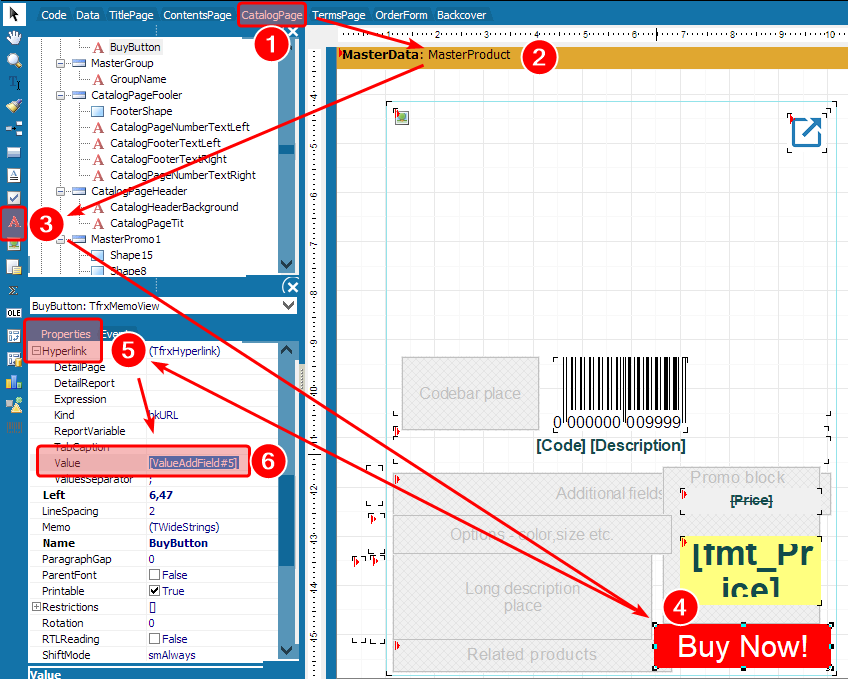Open the BuyButton object selector dropdown
Screen dimensions: 848x679
coord(289,306)
